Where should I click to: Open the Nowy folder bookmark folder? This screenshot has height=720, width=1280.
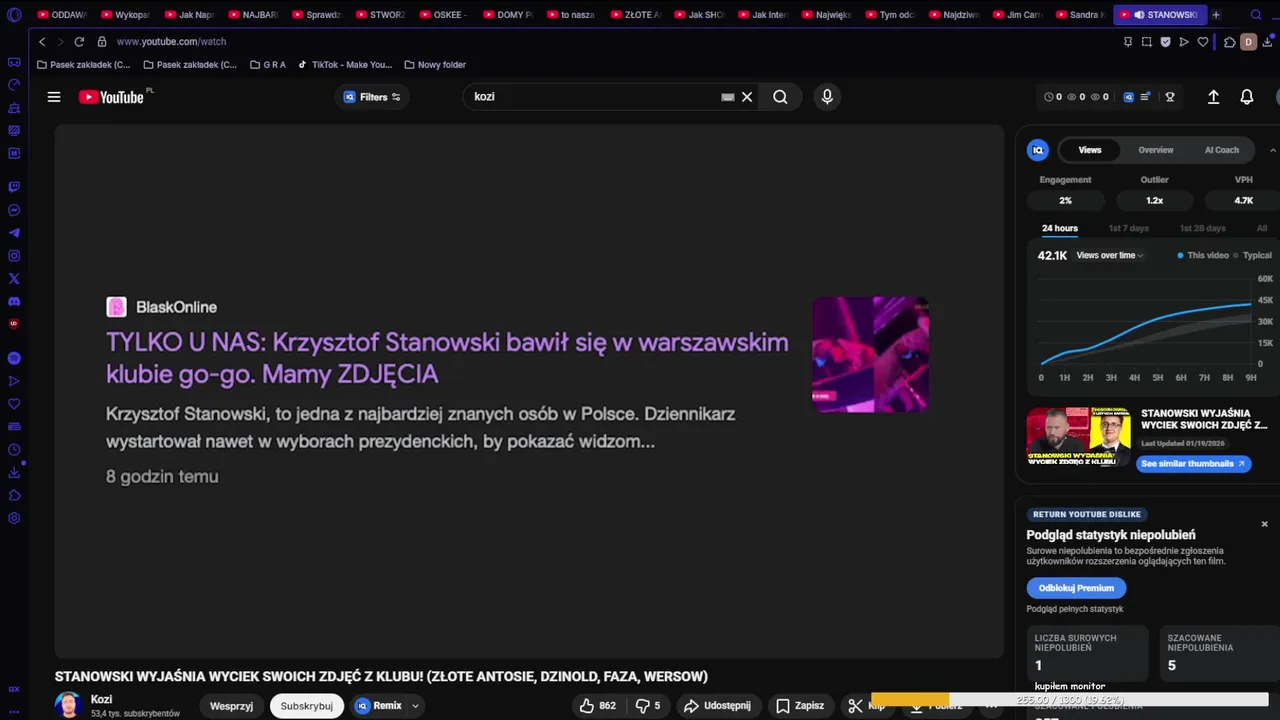click(435, 65)
